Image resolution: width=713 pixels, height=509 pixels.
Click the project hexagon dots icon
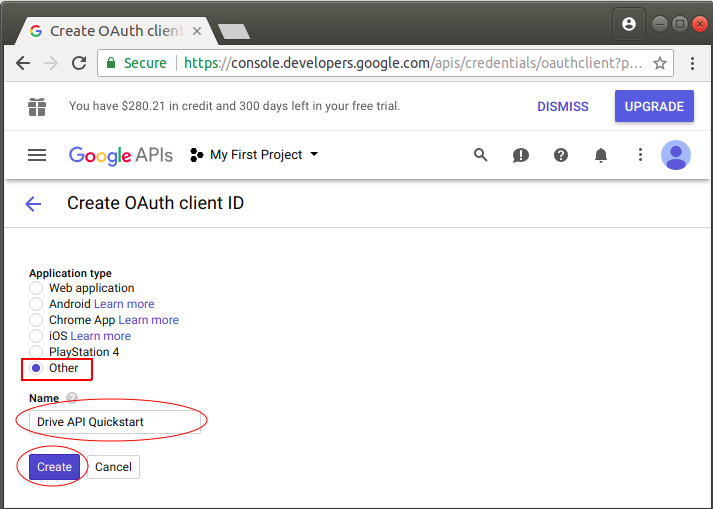[196, 155]
